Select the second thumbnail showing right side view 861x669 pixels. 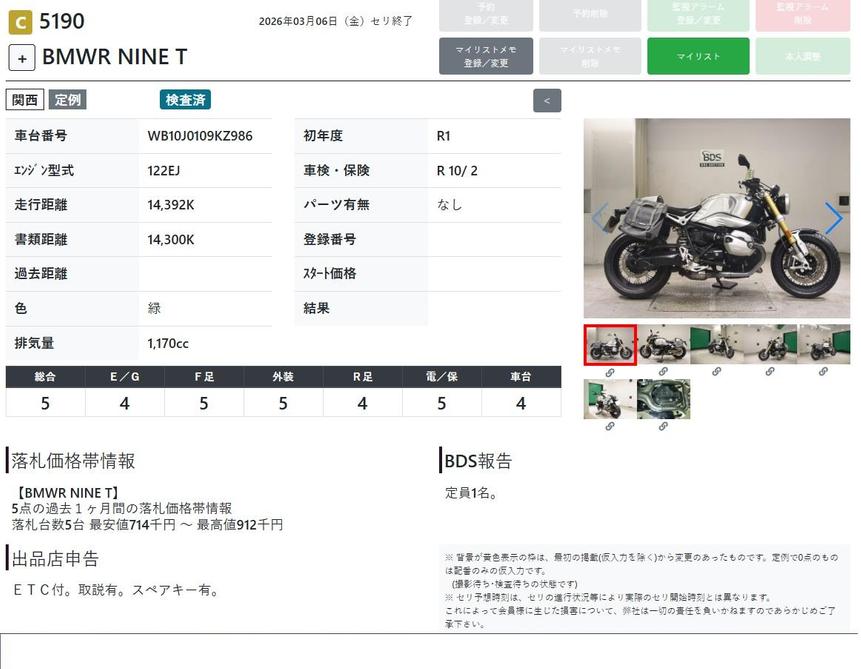(663, 344)
